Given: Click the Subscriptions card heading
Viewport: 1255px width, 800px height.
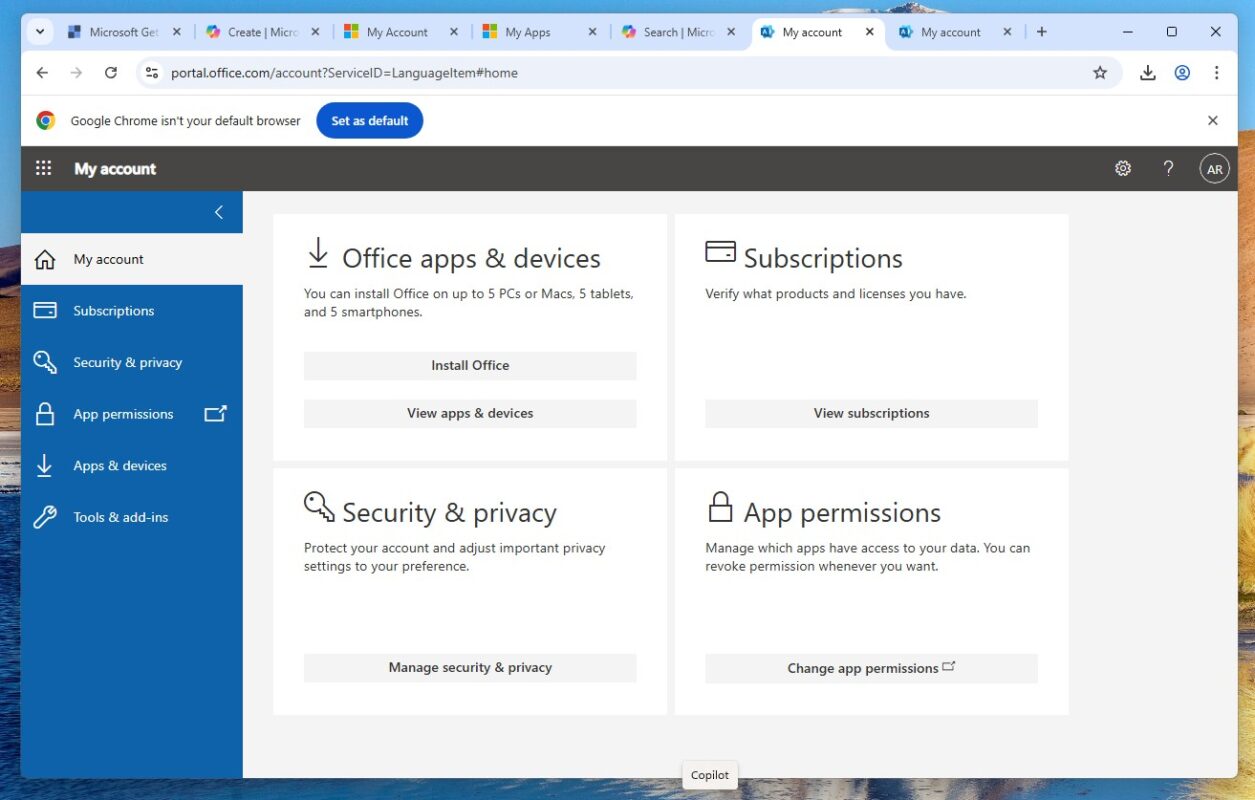Looking at the screenshot, I should tap(823, 258).
